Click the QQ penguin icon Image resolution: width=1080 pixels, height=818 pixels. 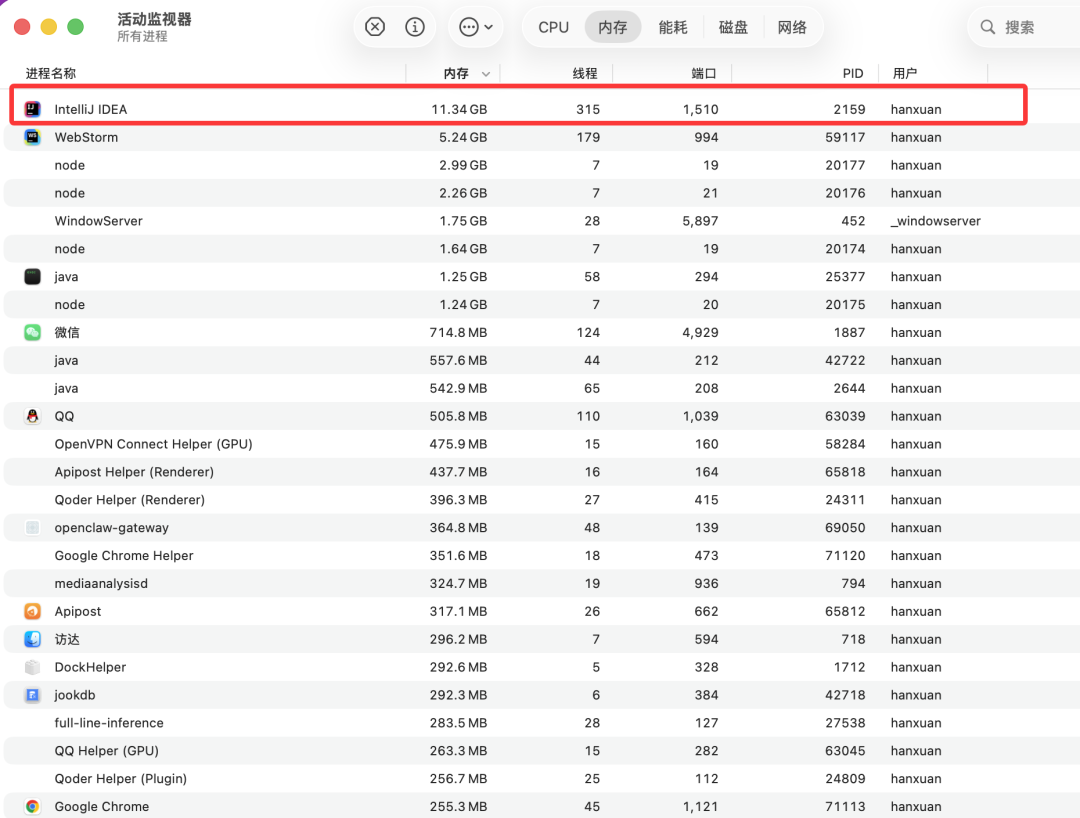click(x=32, y=416)
